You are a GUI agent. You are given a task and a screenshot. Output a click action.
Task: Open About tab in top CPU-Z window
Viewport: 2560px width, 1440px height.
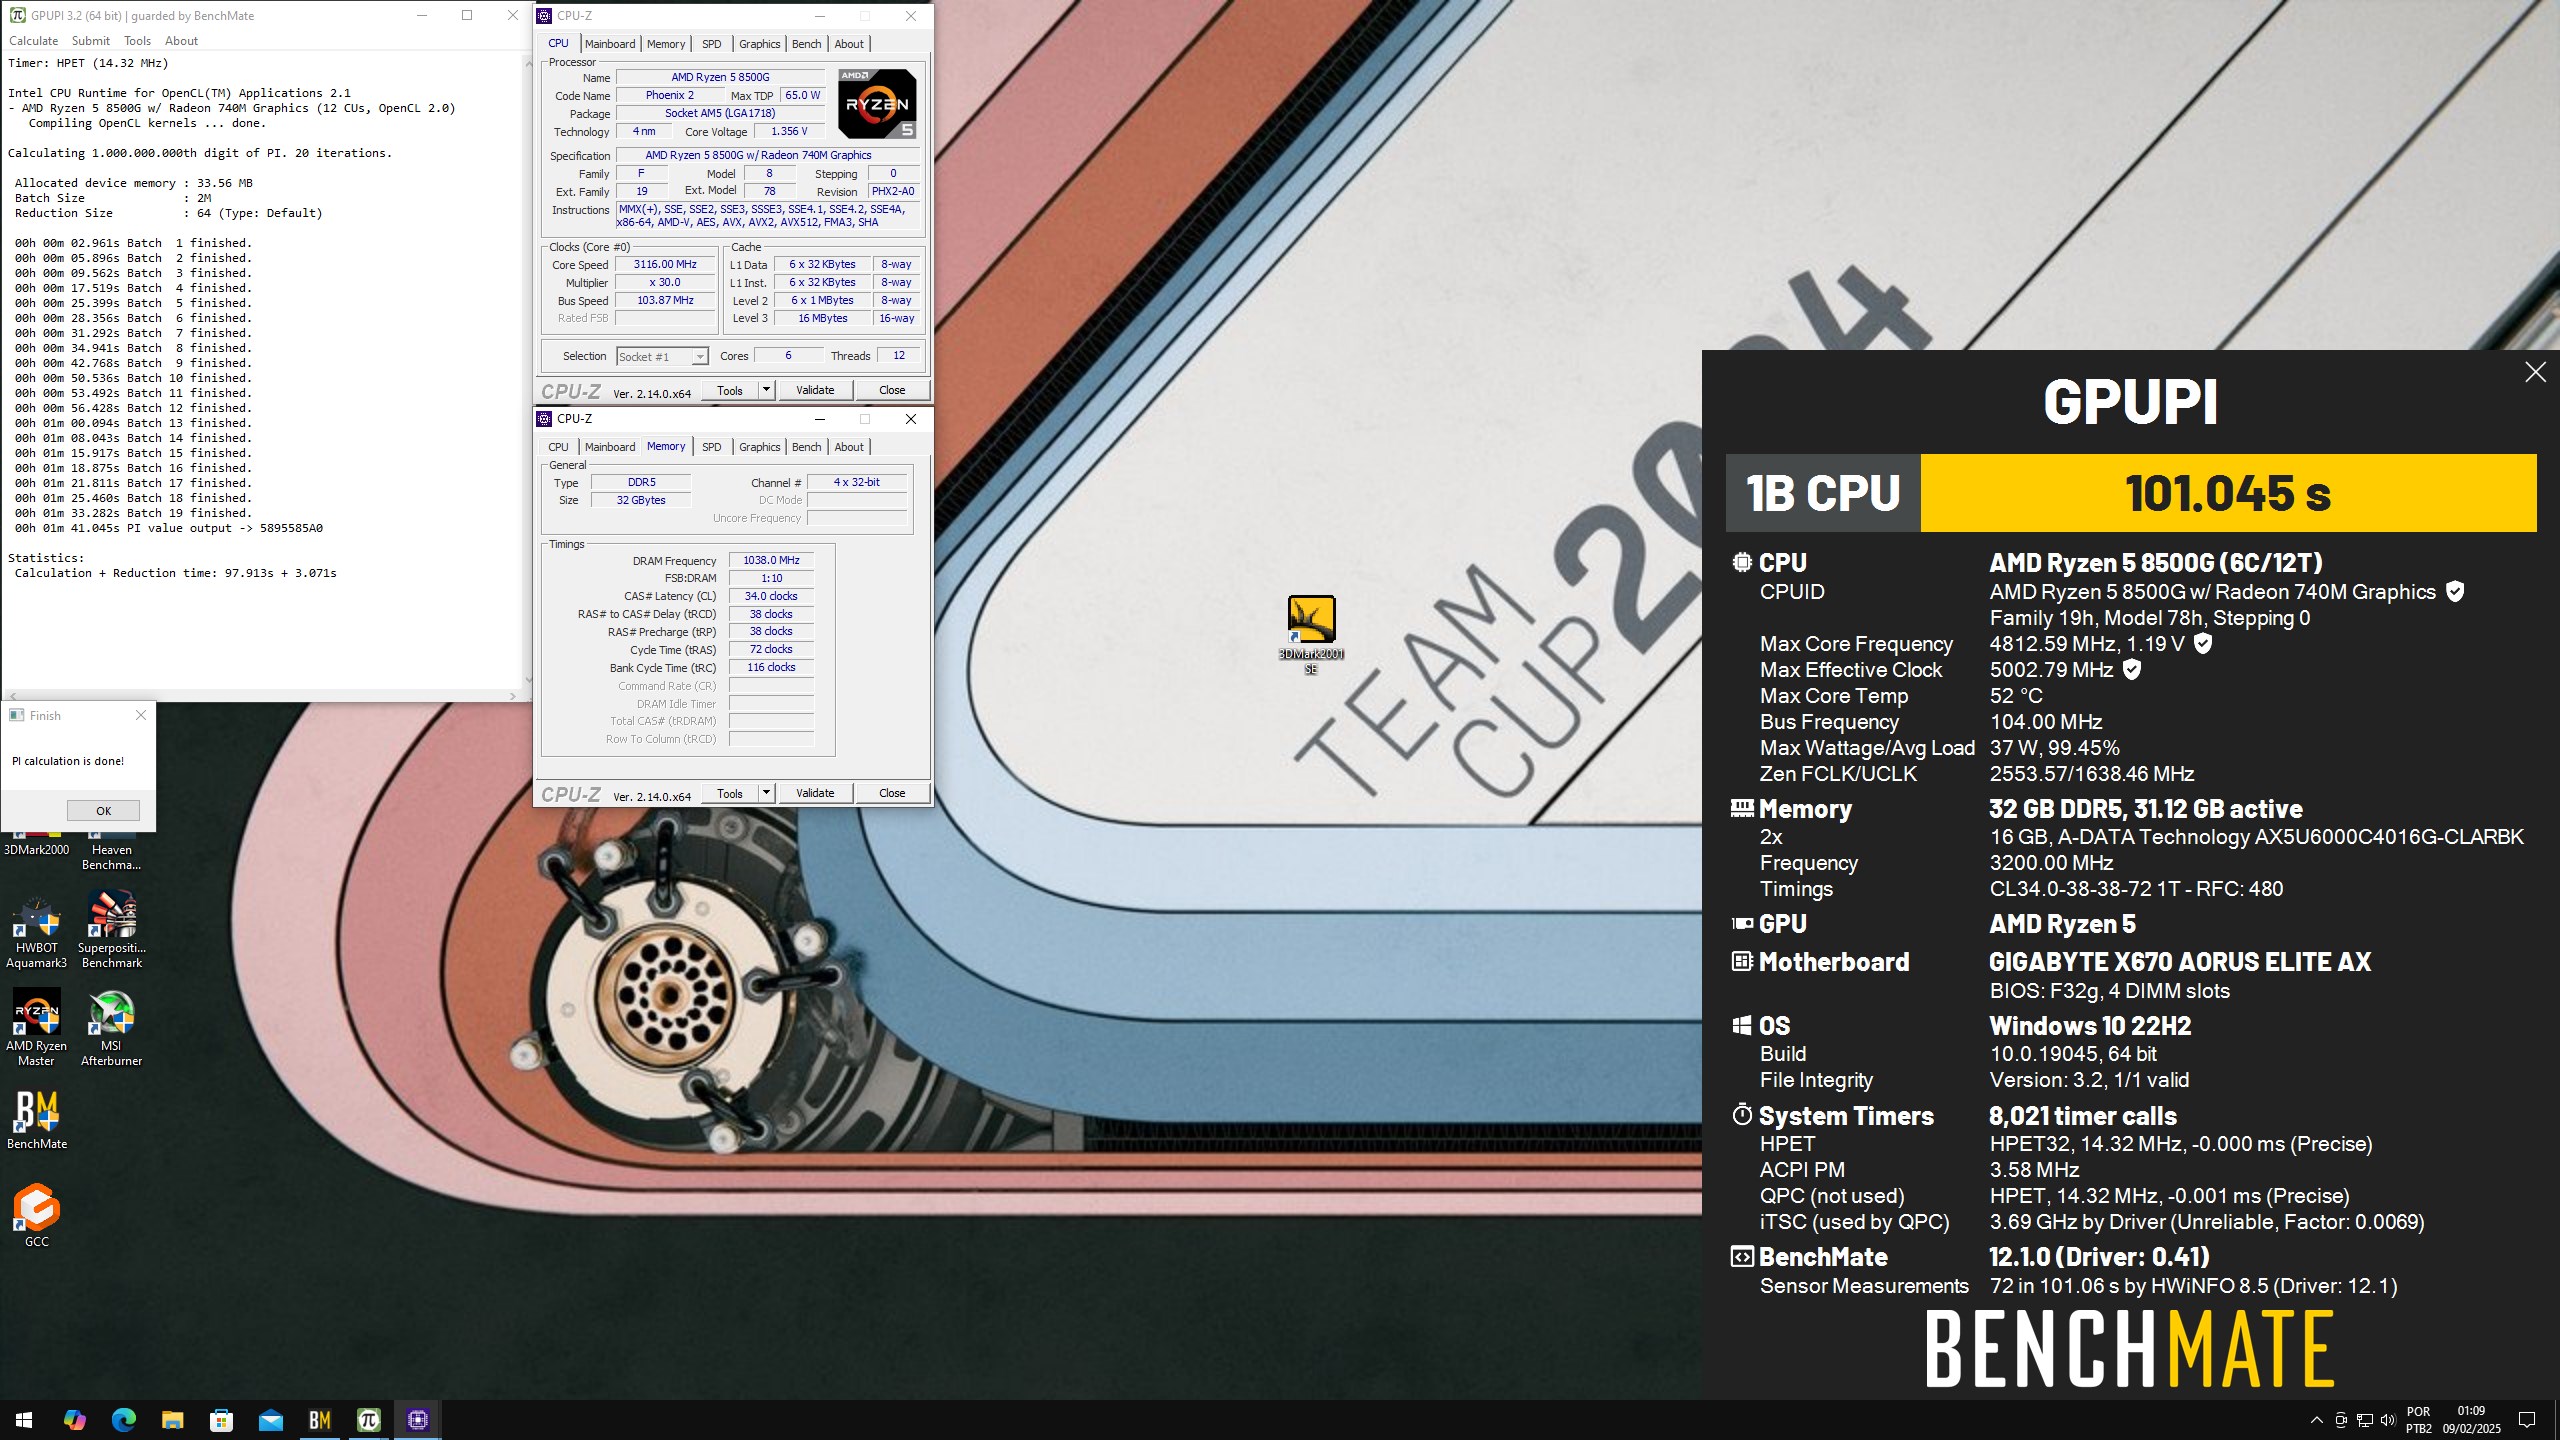pyautogui.click(x=849, y=44)
